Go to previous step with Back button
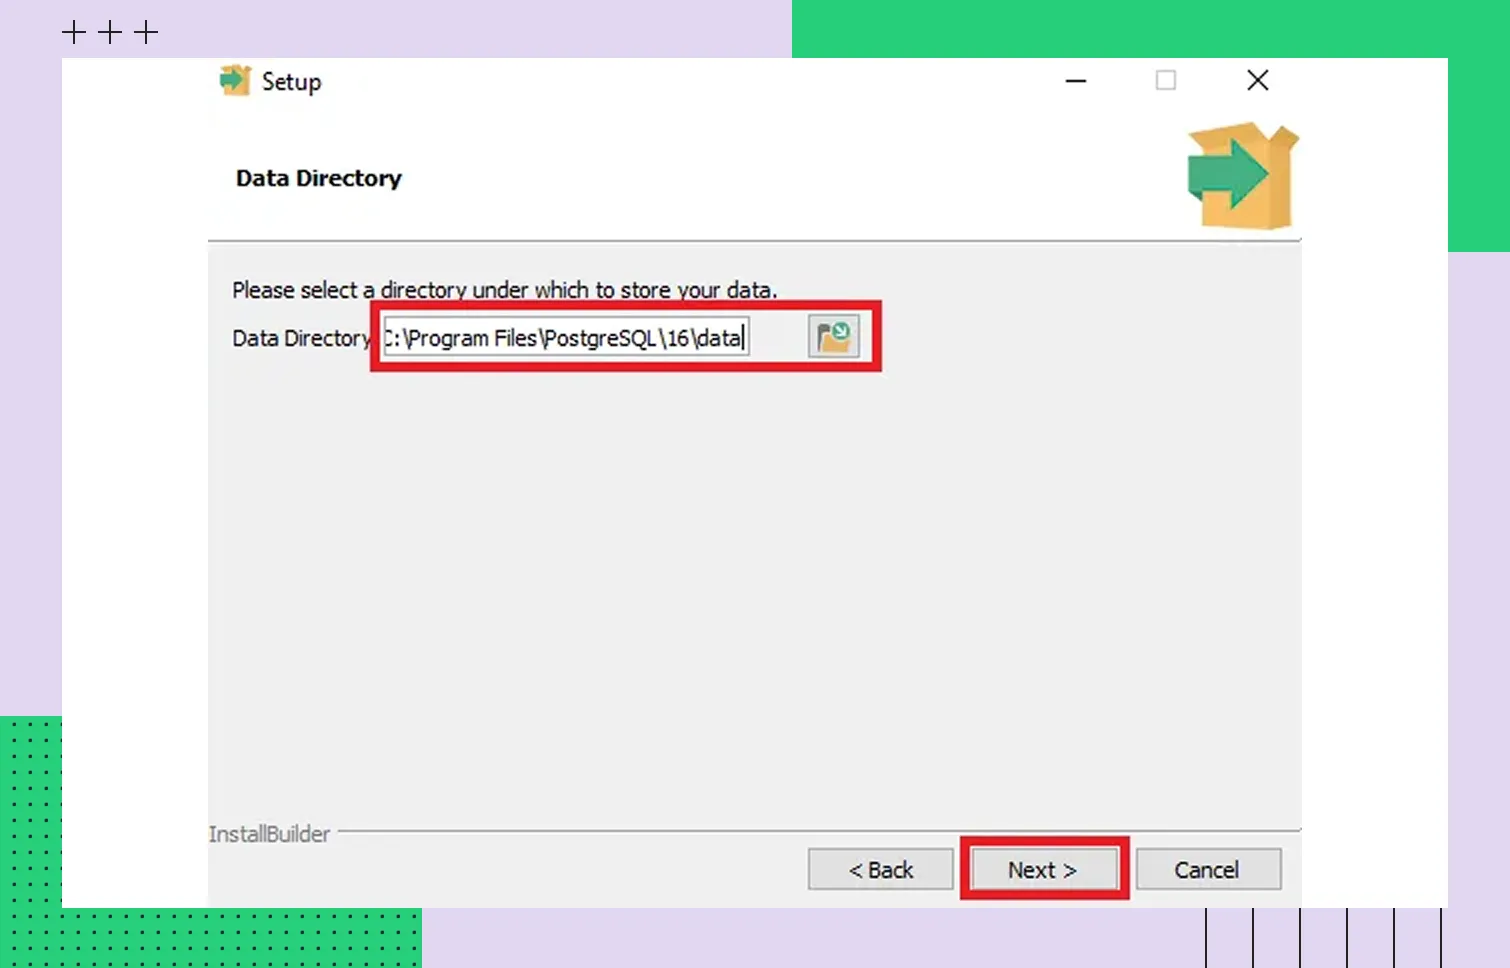This screenshot has width=1510, height=968. tap(880, 870)
